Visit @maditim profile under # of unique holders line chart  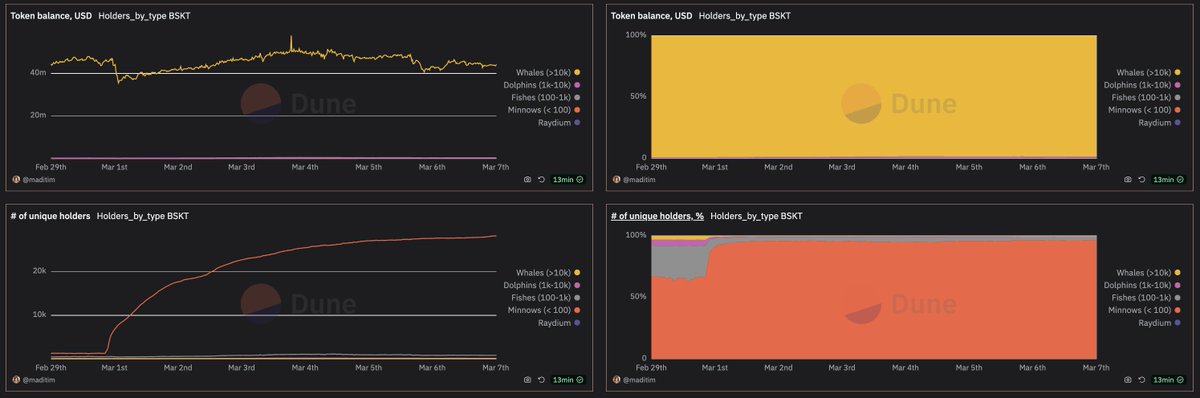[40, 380]
